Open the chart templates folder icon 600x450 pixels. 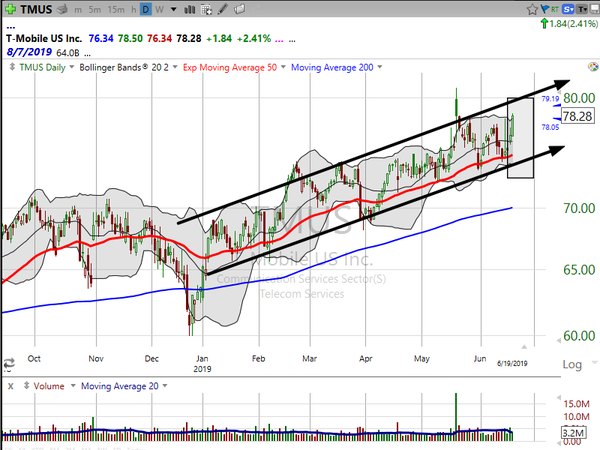click(x=240, y=9)
